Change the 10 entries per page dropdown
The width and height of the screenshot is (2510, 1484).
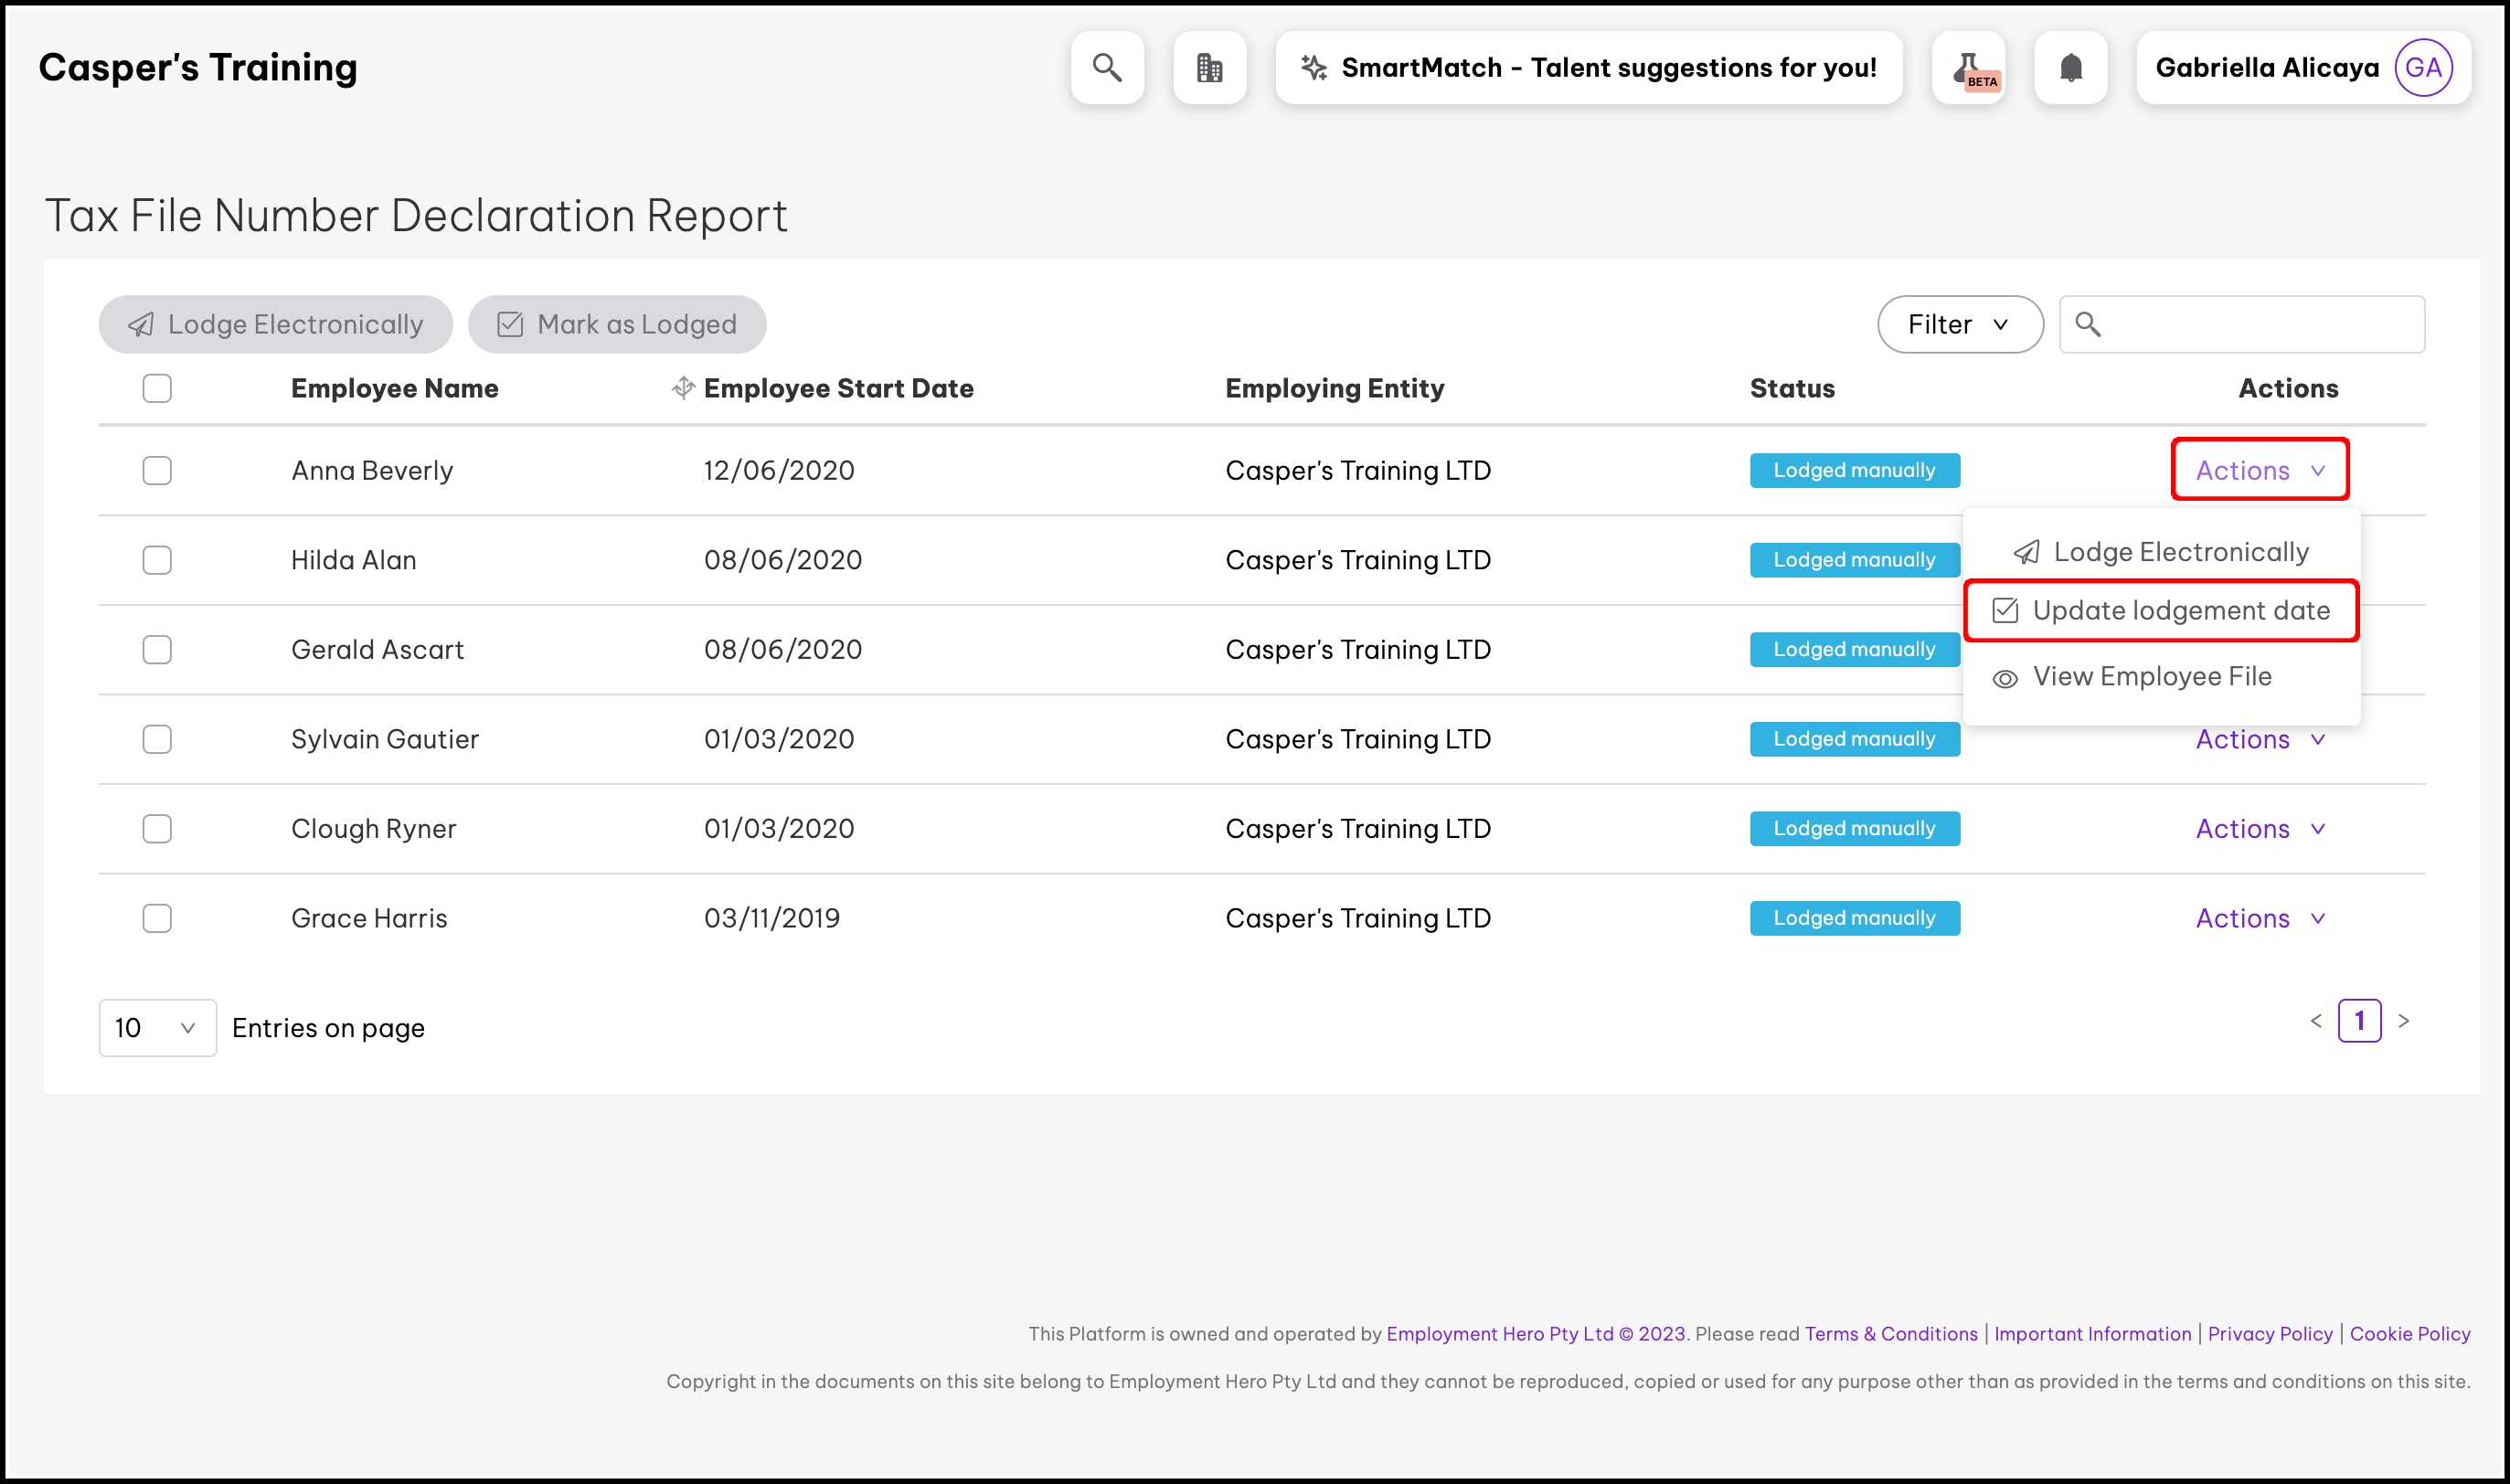click(x=157, y=1028)
